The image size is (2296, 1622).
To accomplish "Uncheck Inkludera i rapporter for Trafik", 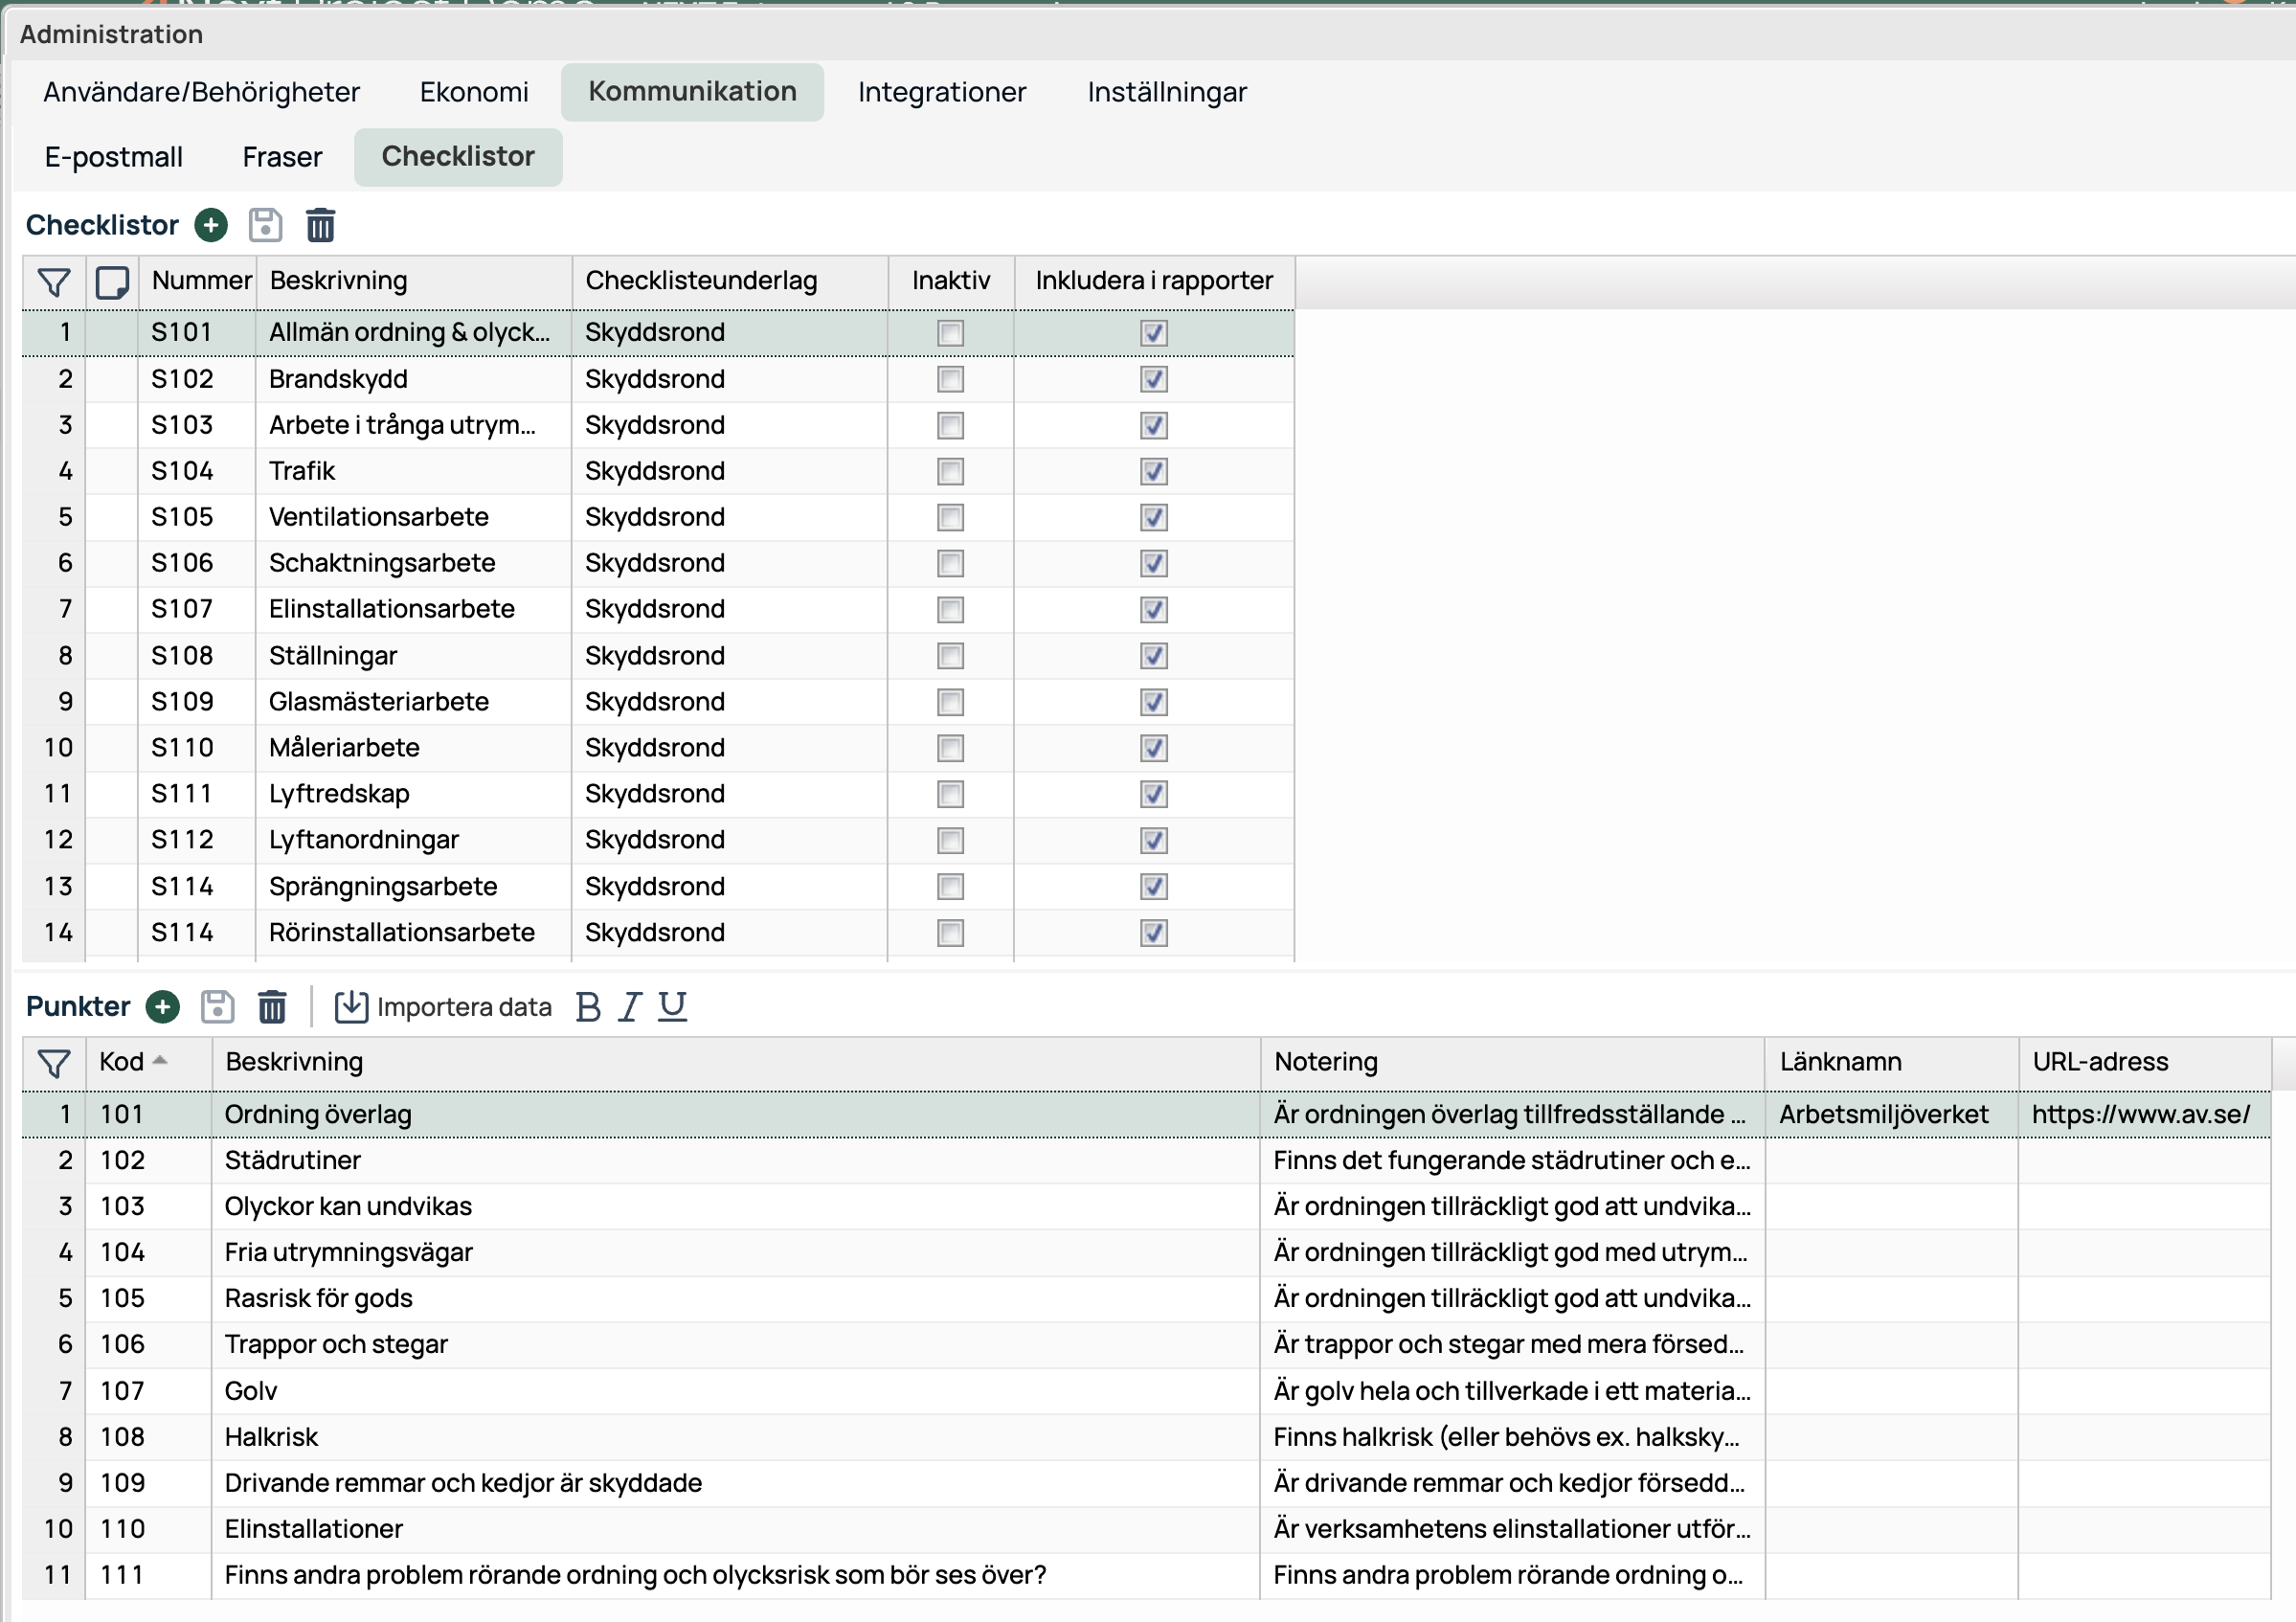I will pyautogui.click(x=1153, y=471).
